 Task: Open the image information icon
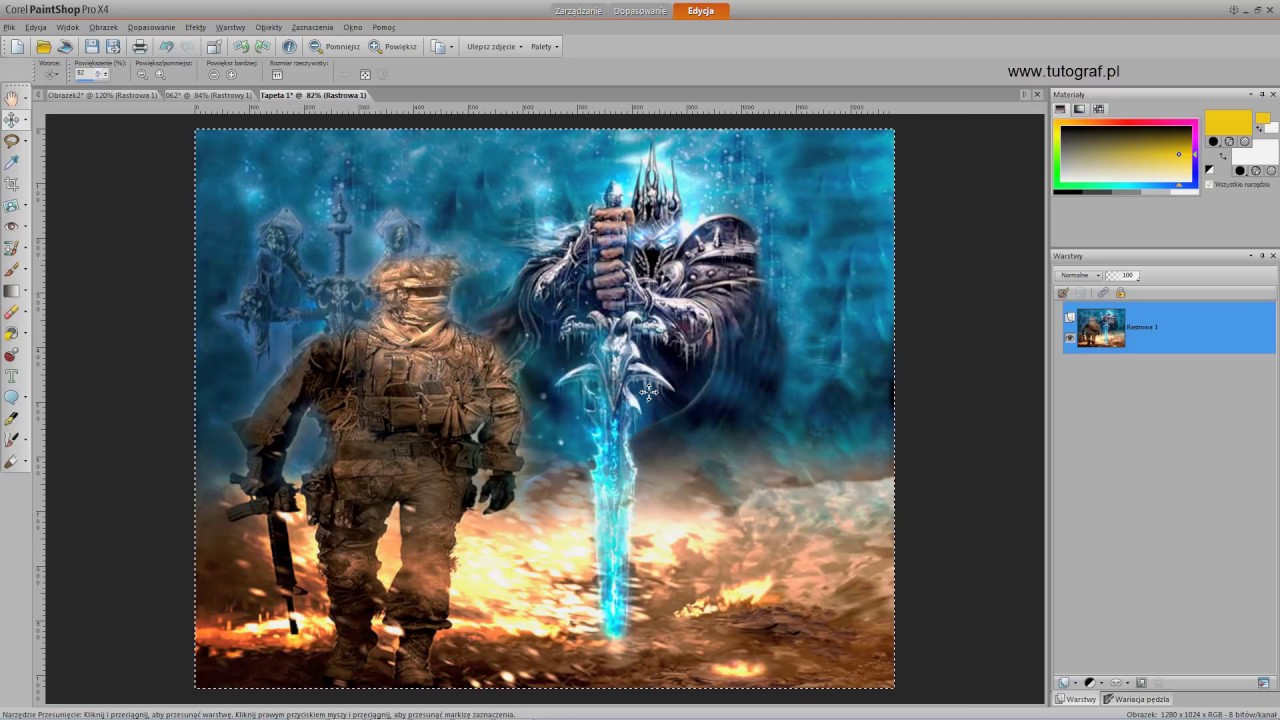[x=289, y=47]
